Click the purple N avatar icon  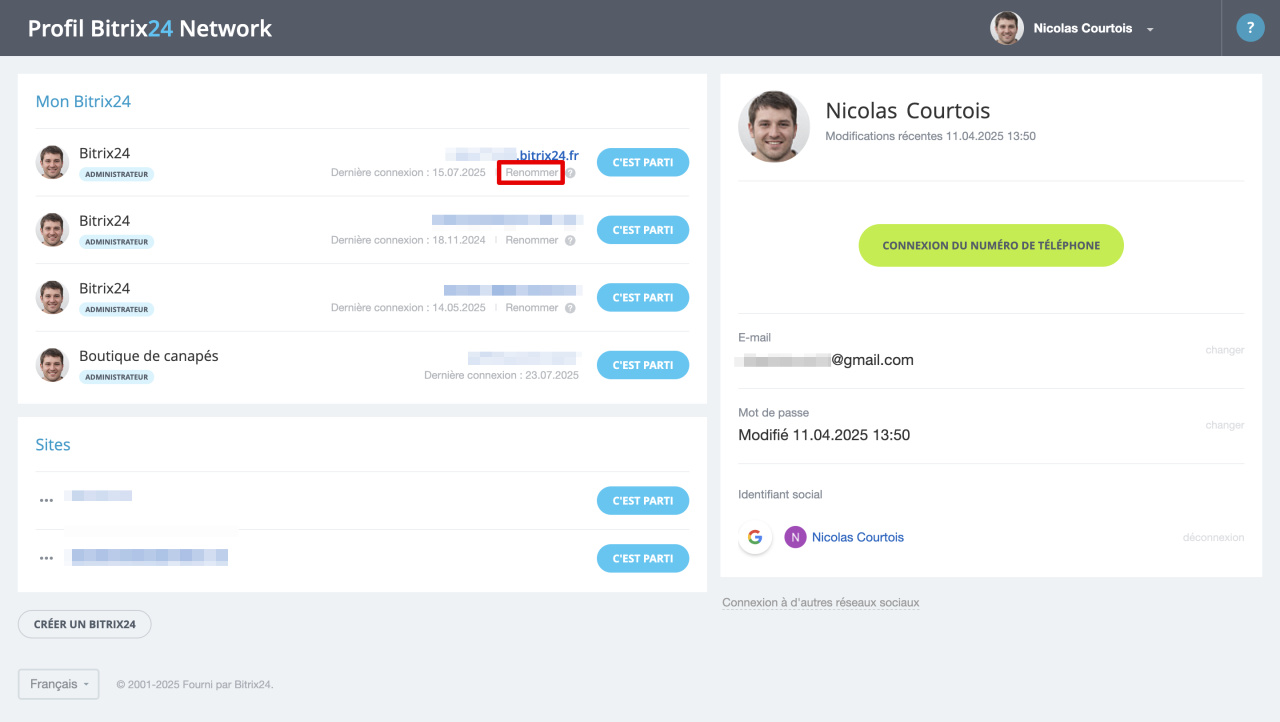coord(795,537)
